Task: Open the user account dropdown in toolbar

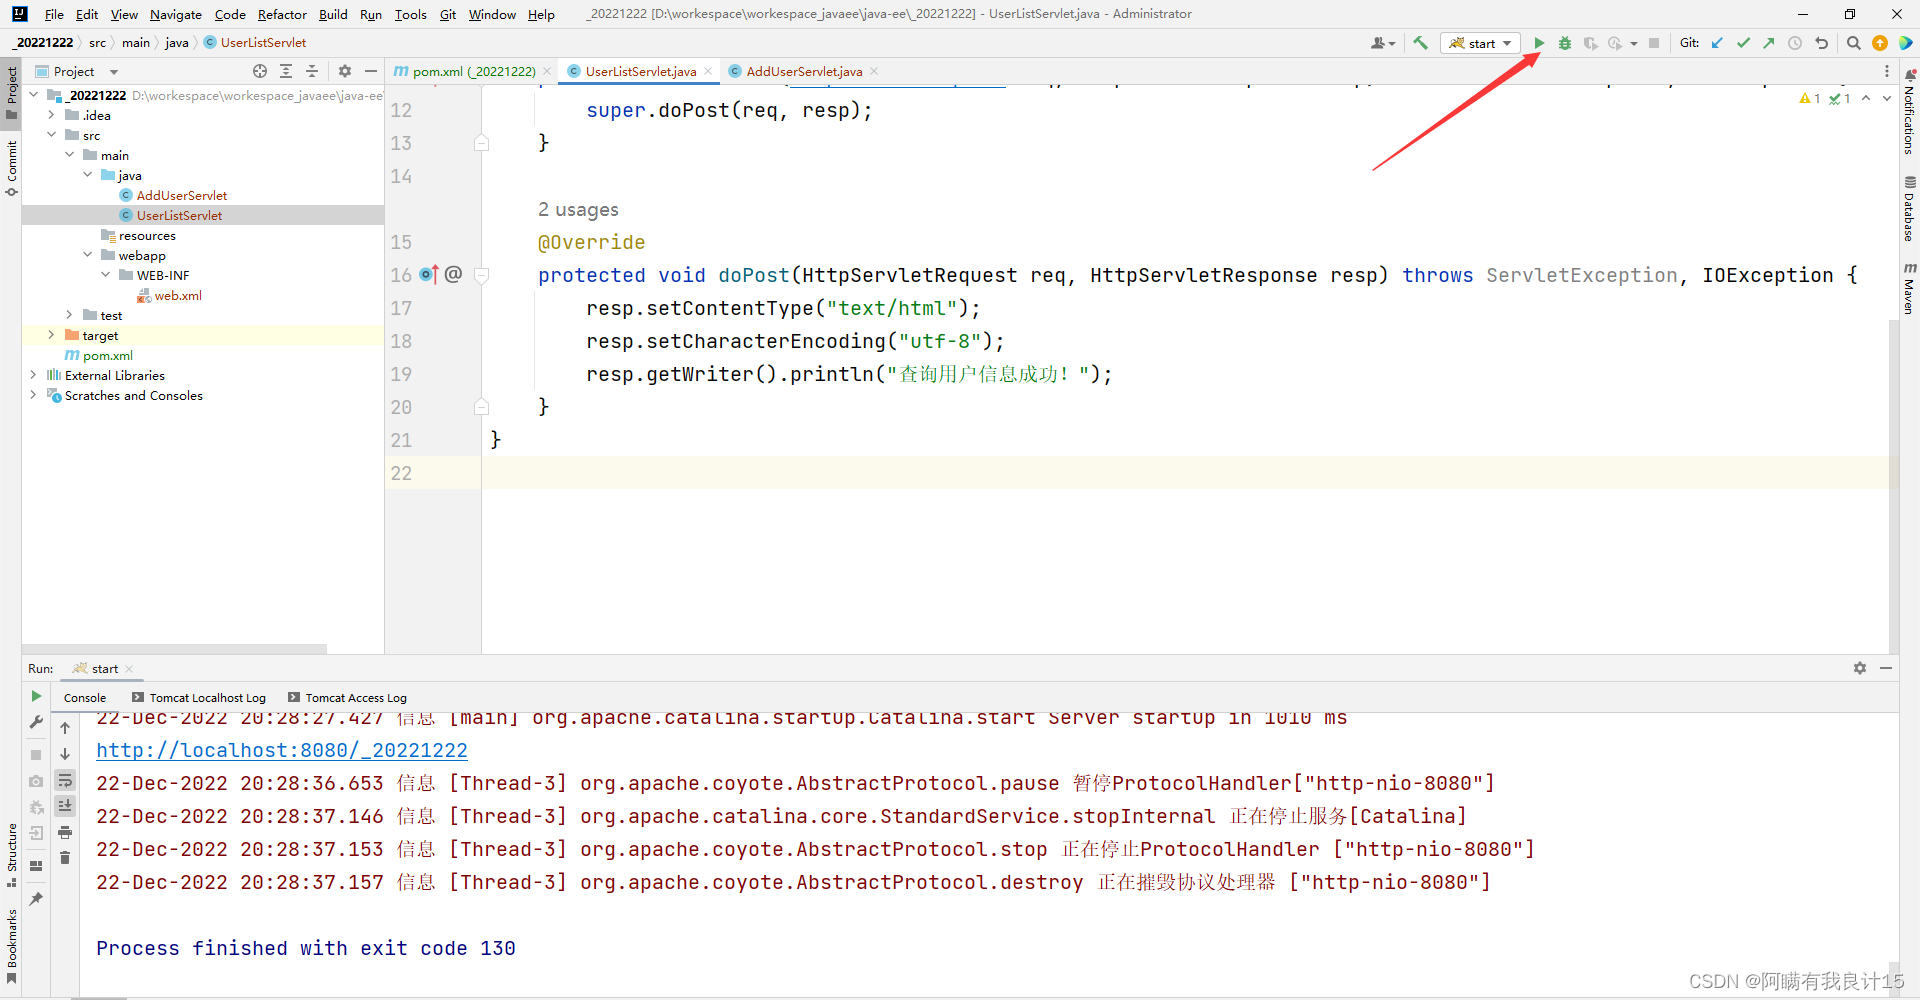Action: coord(1383,43)
